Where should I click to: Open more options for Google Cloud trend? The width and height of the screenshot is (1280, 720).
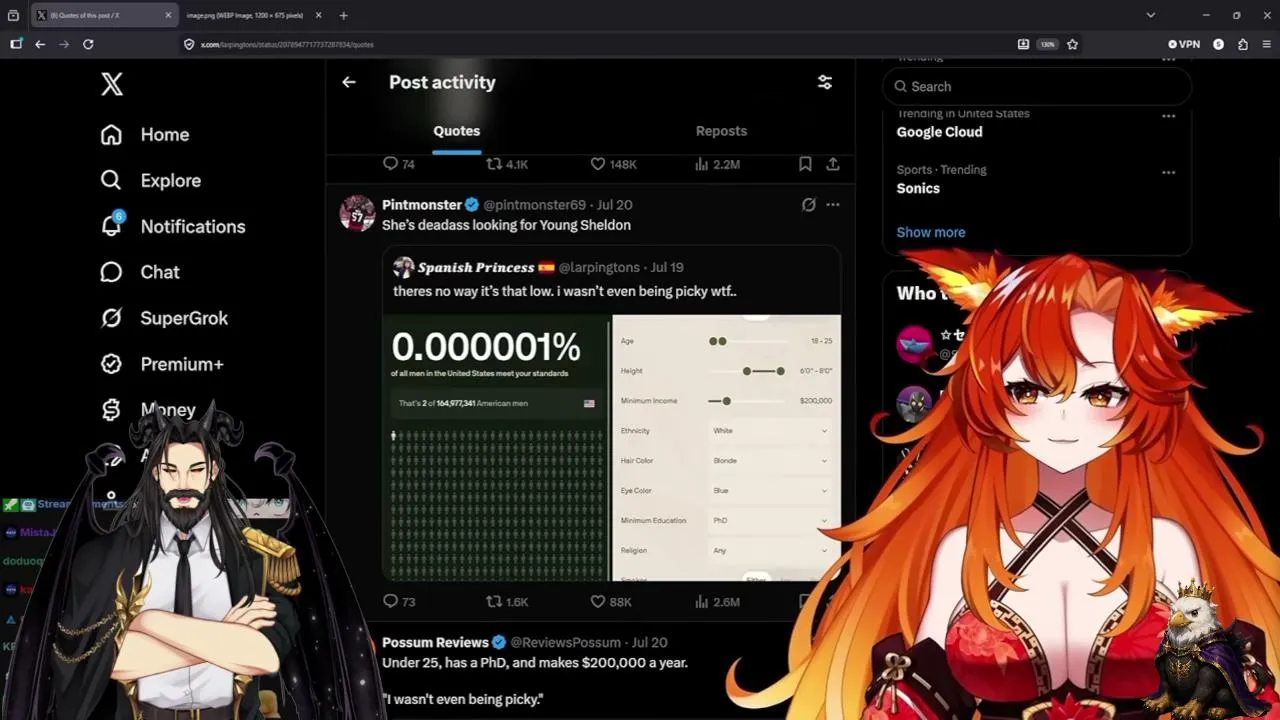point(1168,116)
